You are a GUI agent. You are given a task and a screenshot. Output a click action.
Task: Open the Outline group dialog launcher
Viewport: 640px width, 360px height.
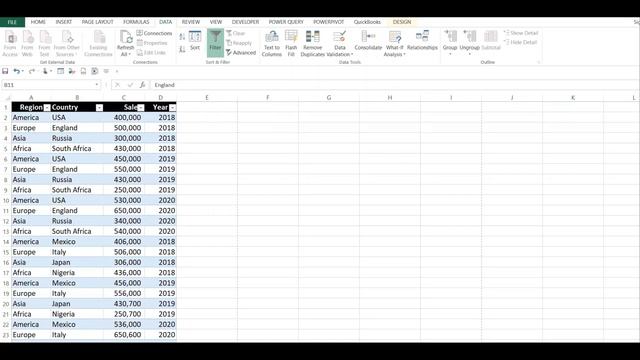point(539,62)
